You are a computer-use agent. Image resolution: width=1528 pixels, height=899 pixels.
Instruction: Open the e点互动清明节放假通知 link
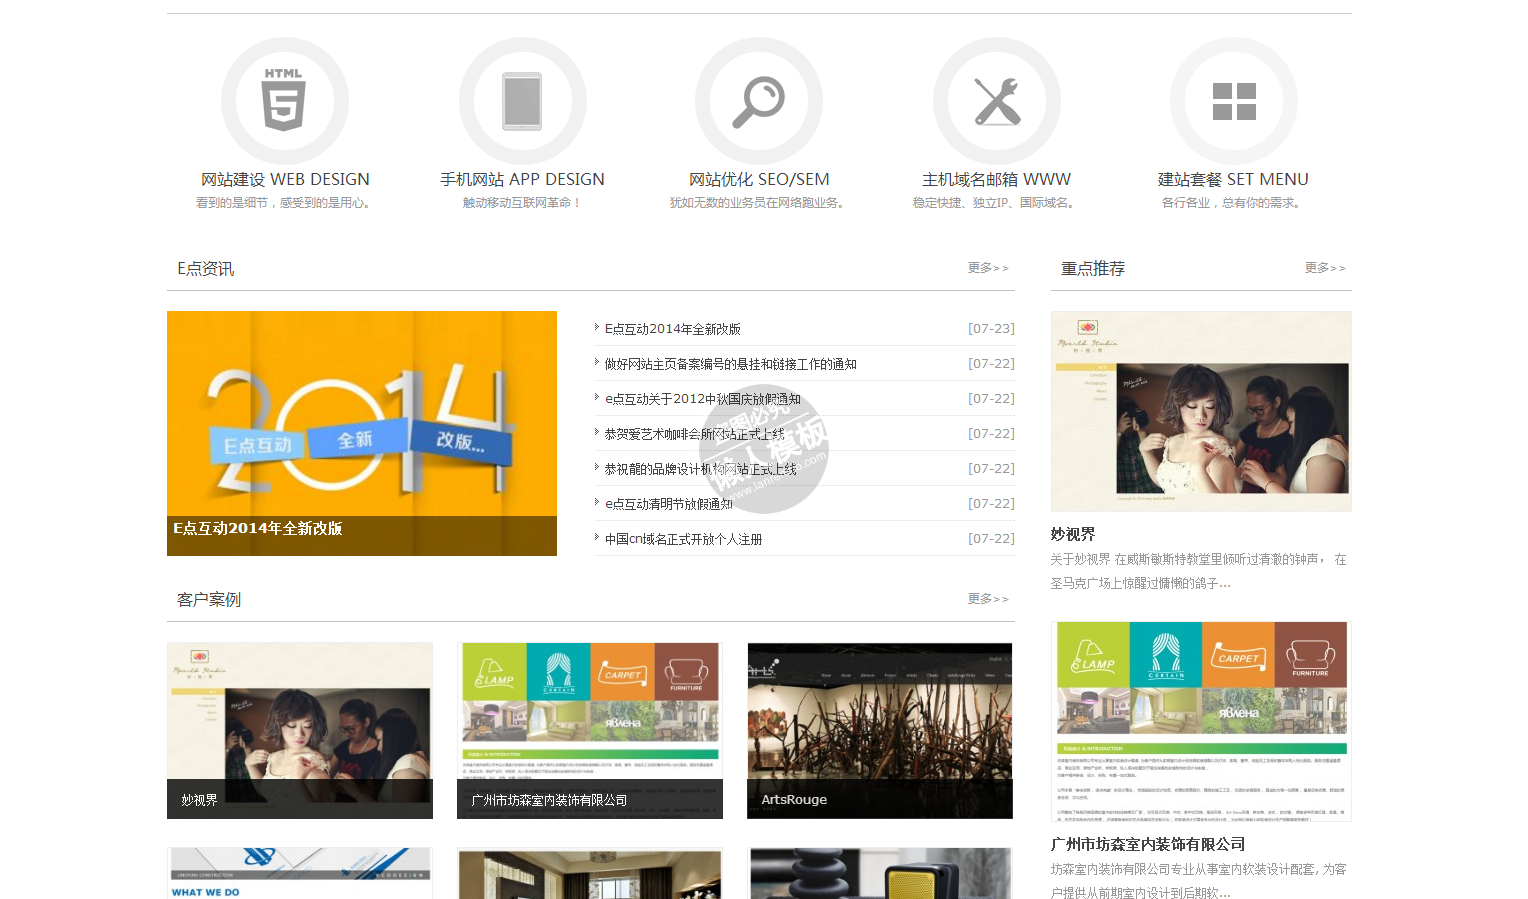668,504
